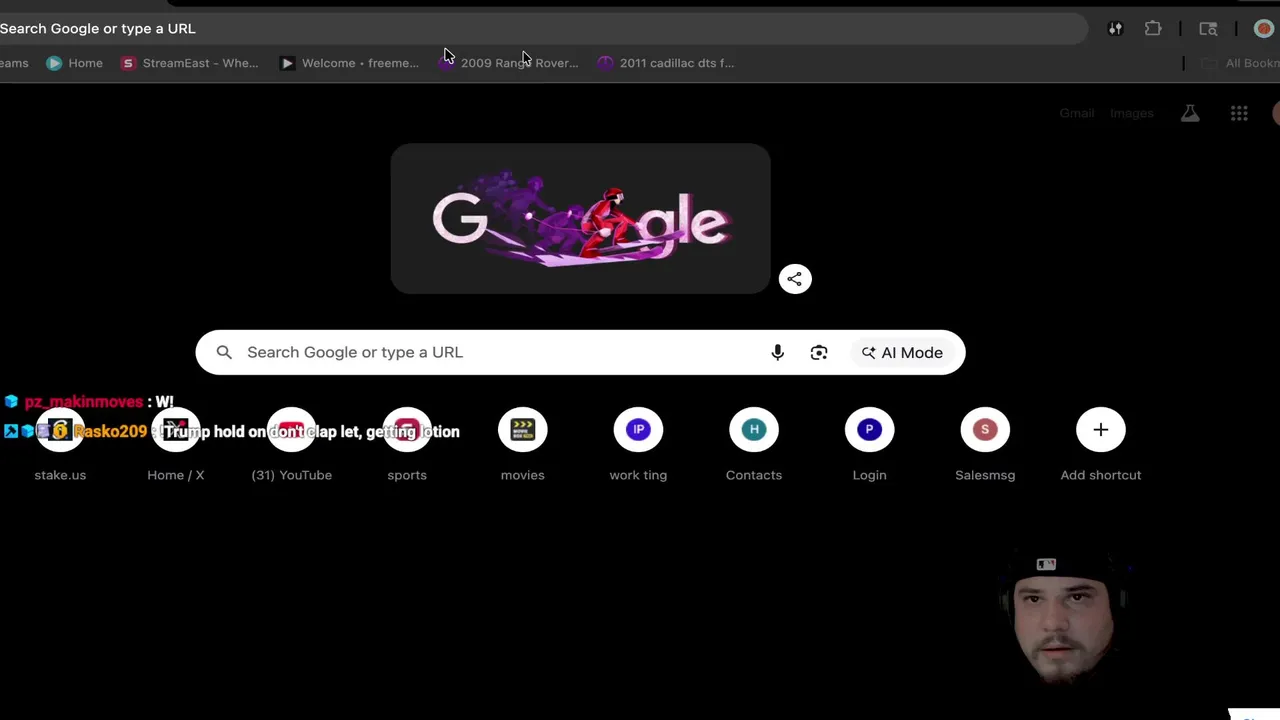Start voice search with microphone icon
1280x720 pixels.
point(777,352)
